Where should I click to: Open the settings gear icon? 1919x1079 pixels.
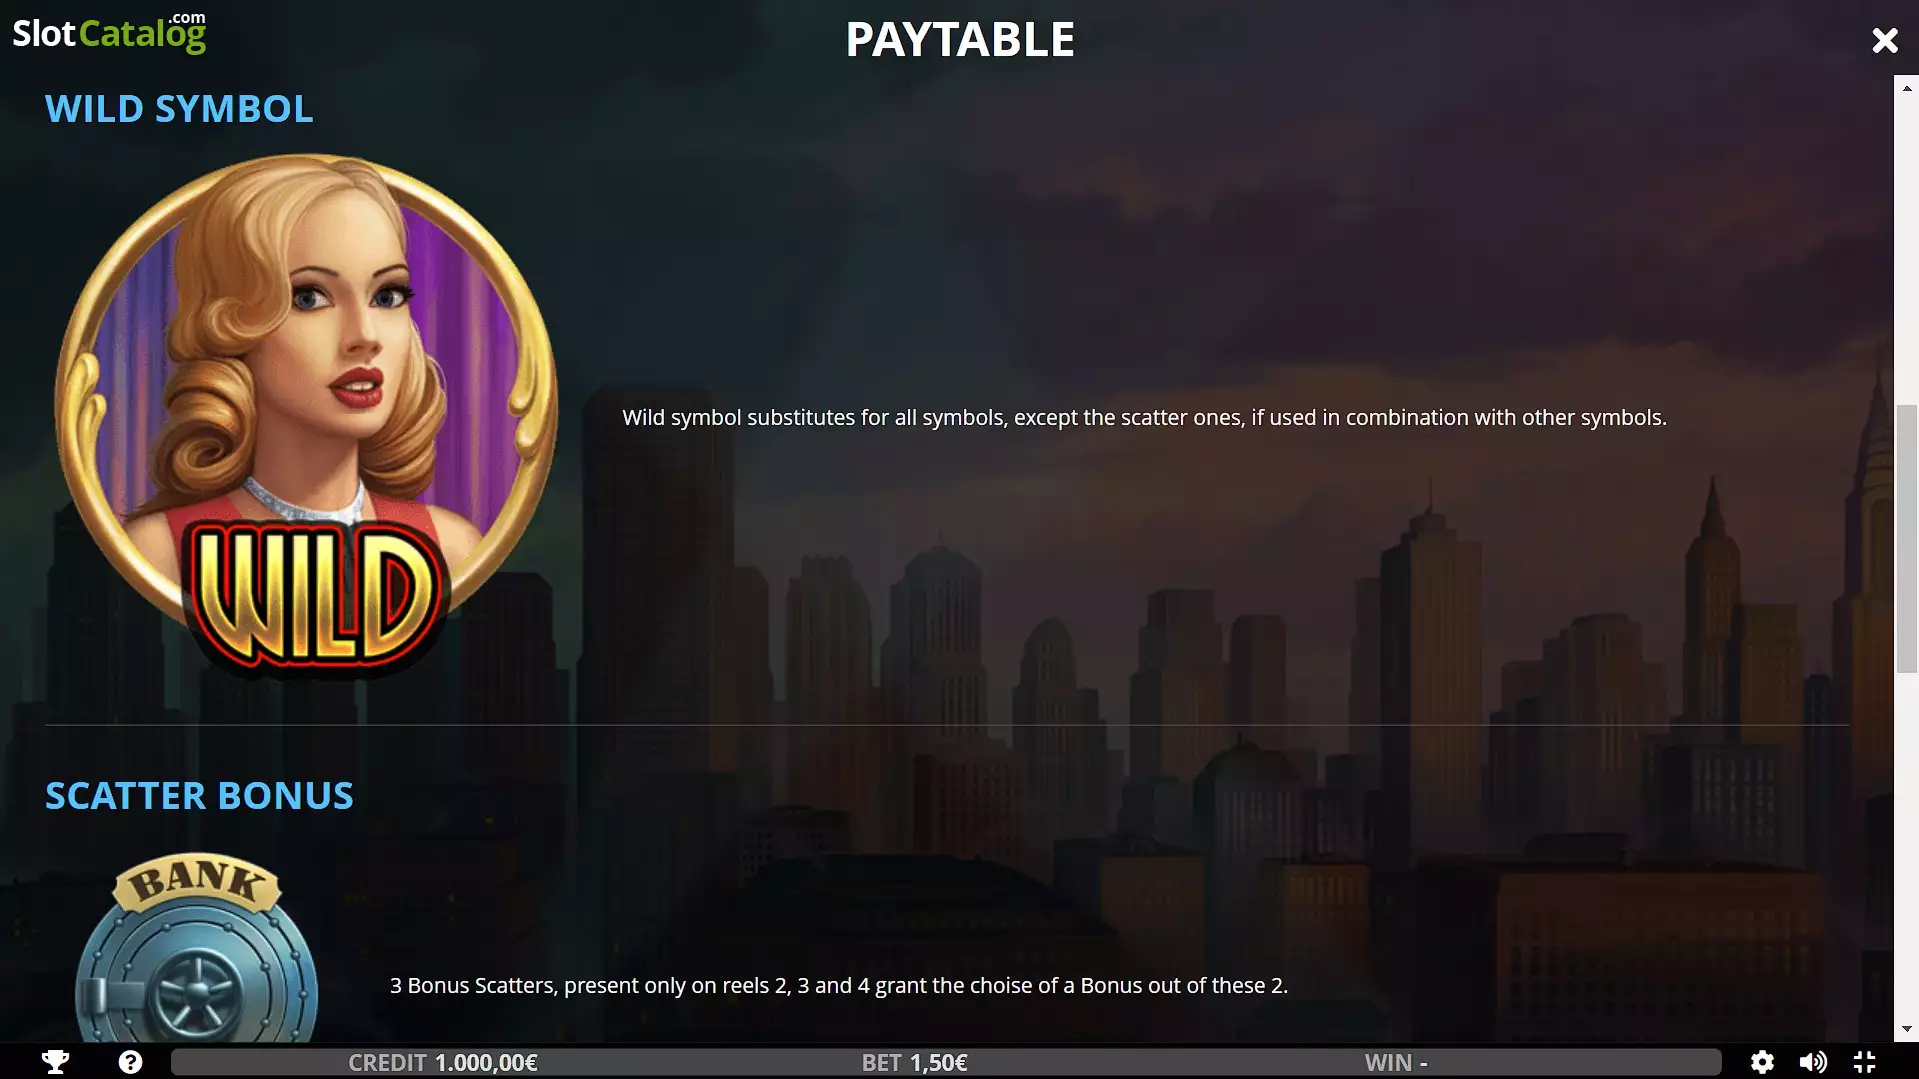tap(1762, 1062)
